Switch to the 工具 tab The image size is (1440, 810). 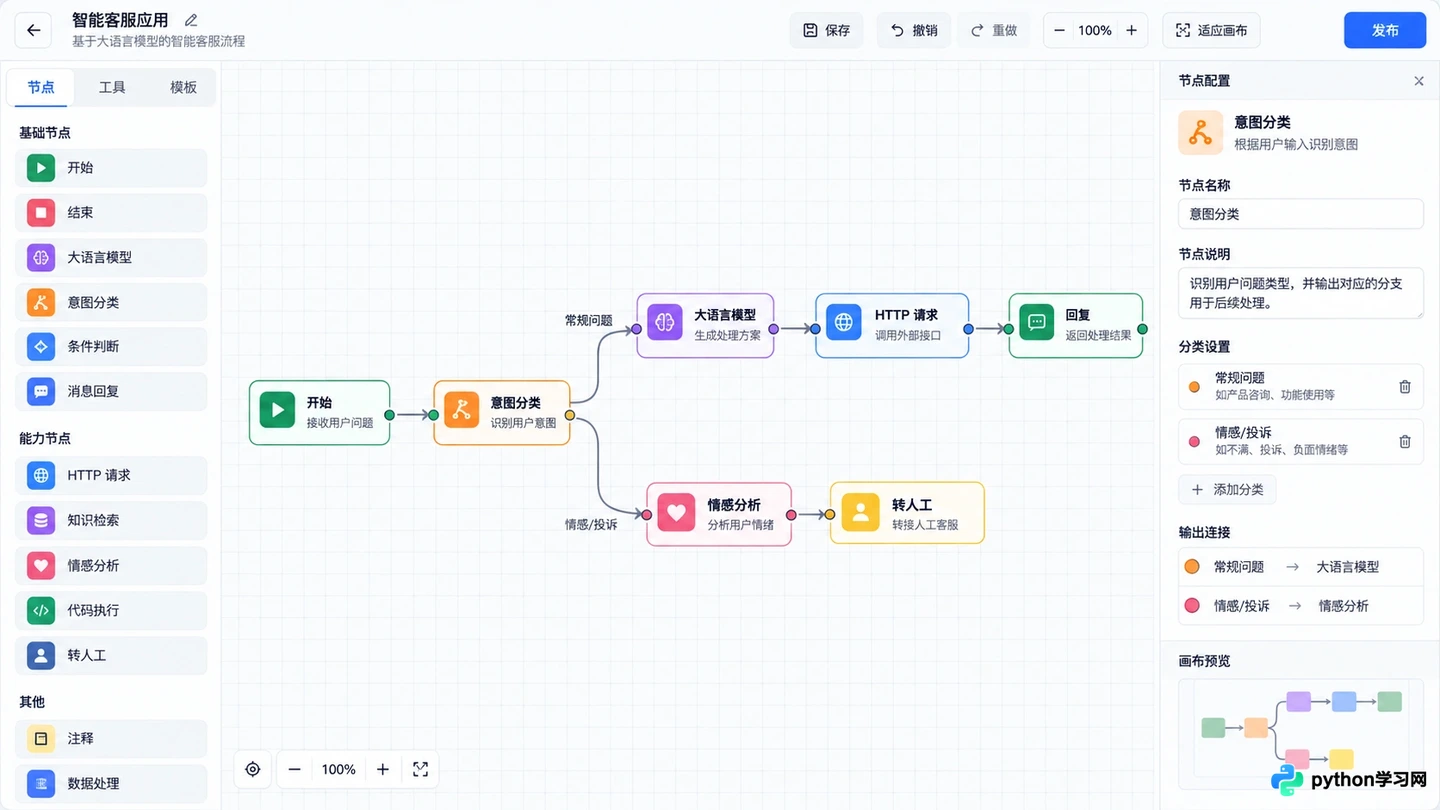coord(112,87)
